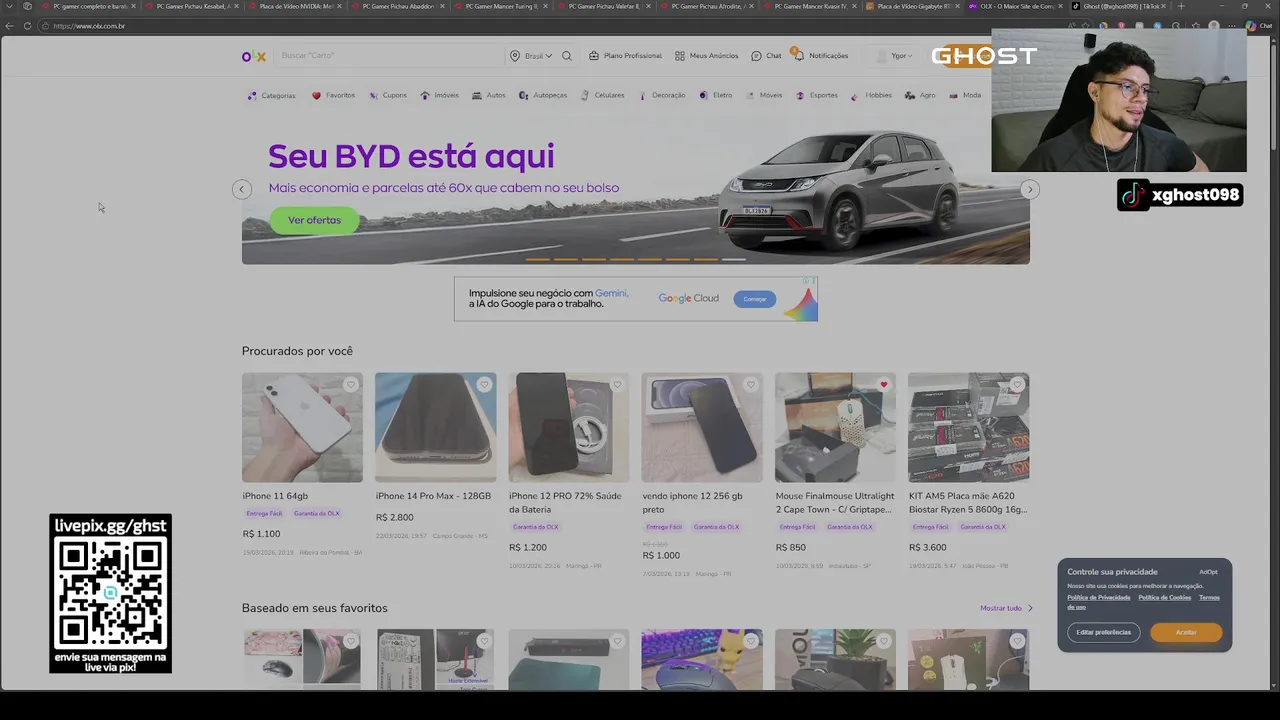Open the Termos de uso link
This screenshot has height=720, width=1280.
click(1209, 598)
